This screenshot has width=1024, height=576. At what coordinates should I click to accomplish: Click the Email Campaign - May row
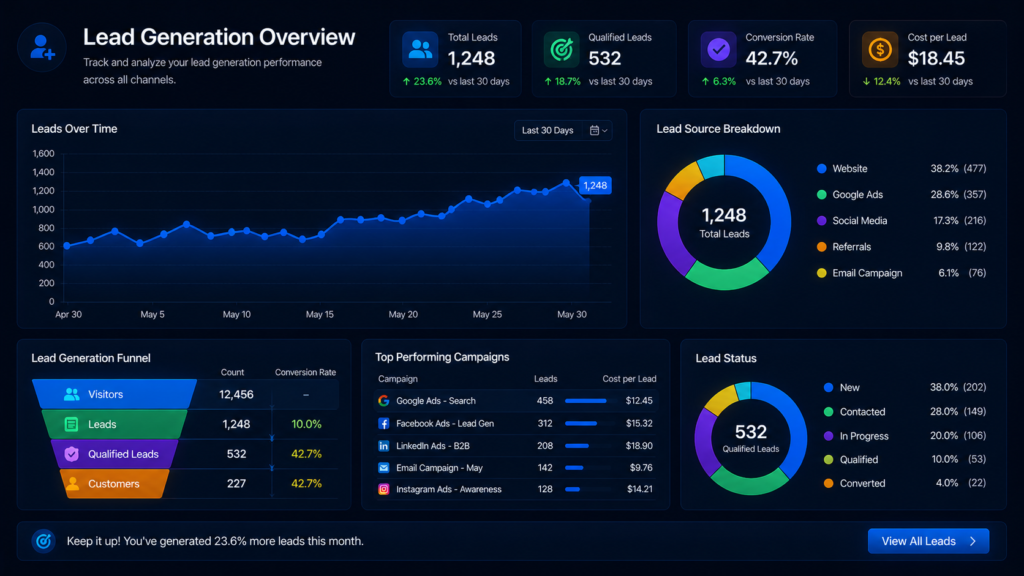coord(515,468)
